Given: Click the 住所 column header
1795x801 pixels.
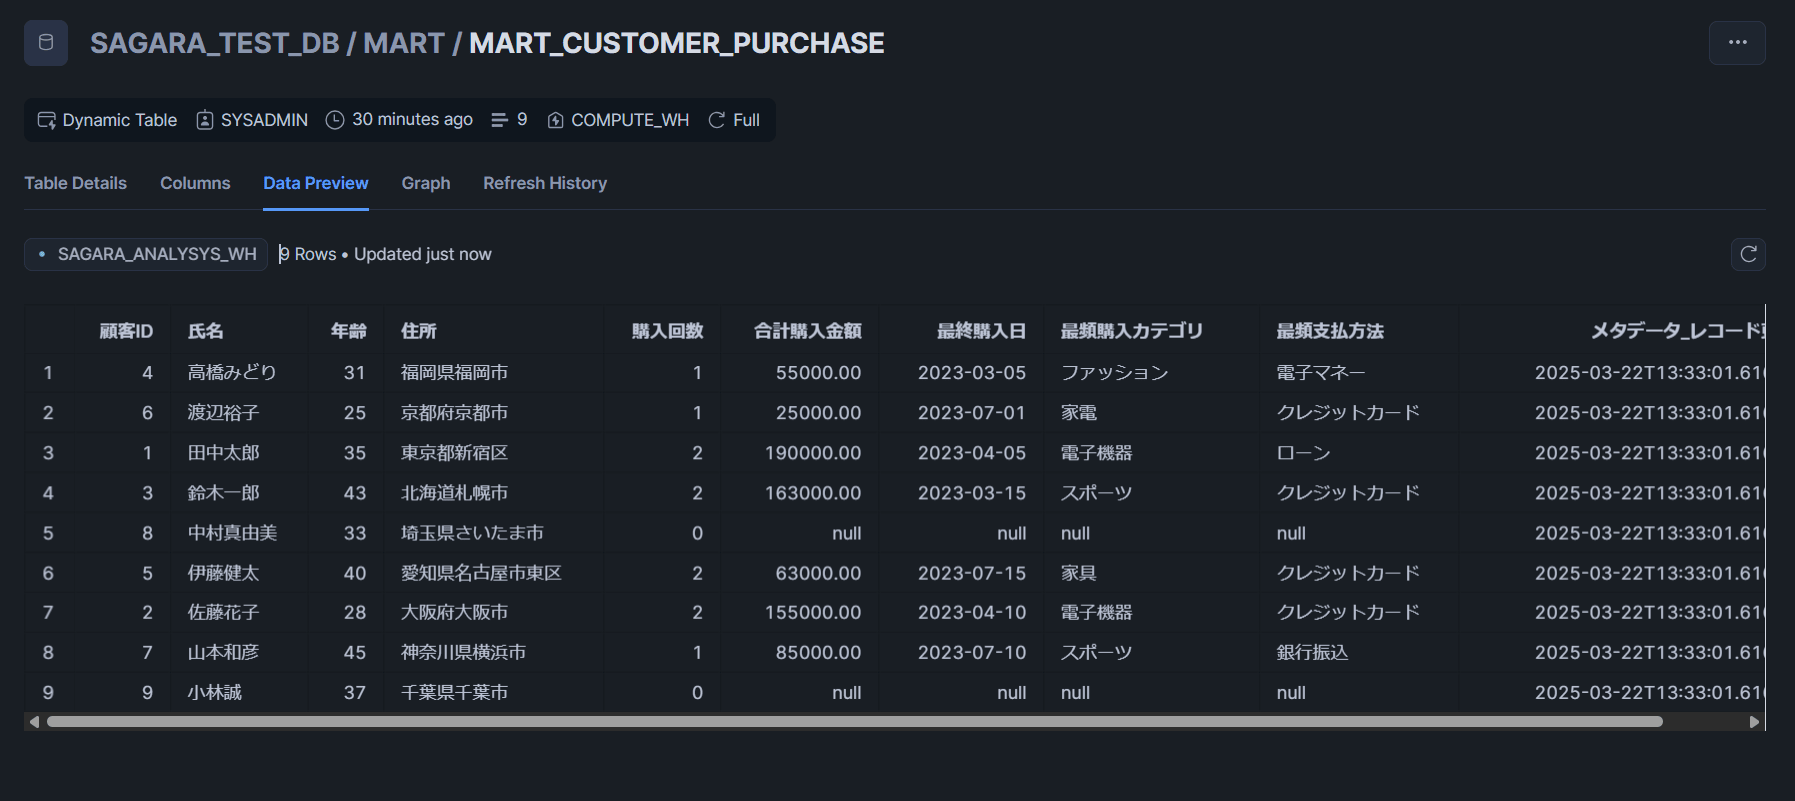Looking at the screenshot, I should pyautogui.click(x=419, y=331).
